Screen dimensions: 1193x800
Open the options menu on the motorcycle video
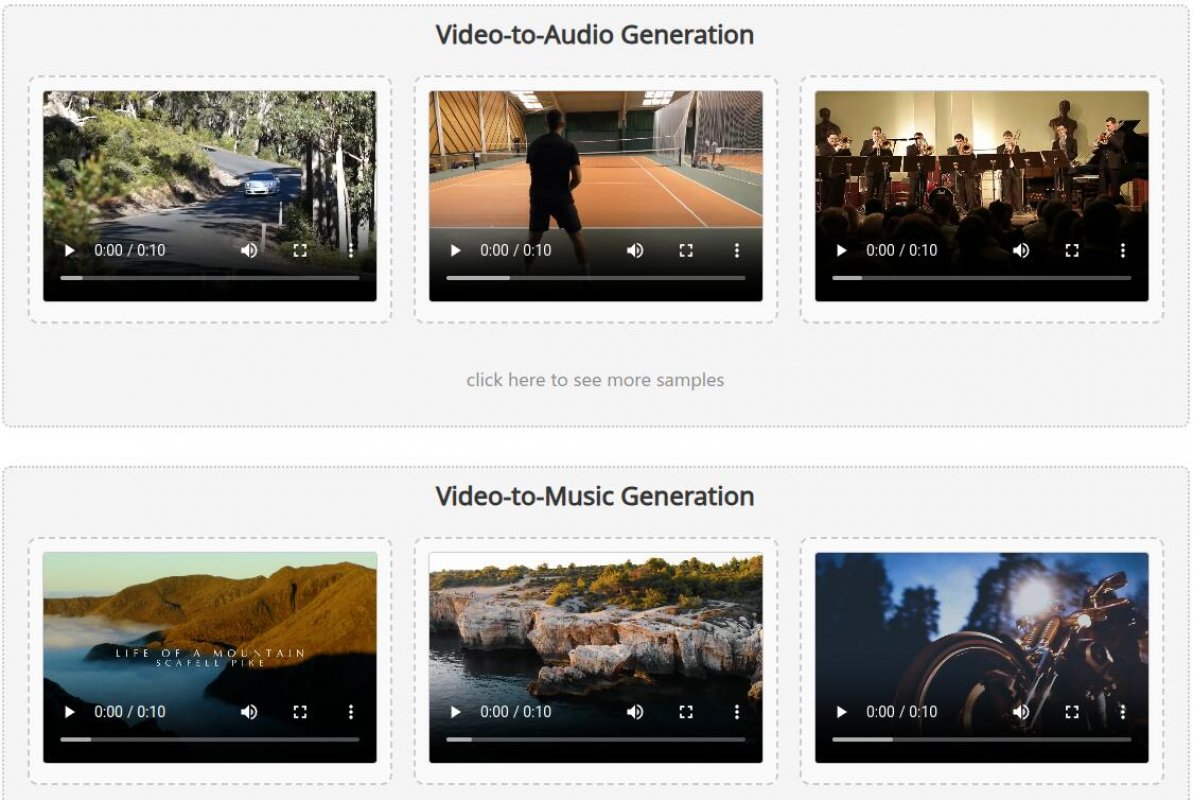pyautogui.click(x=1124, y=713)
